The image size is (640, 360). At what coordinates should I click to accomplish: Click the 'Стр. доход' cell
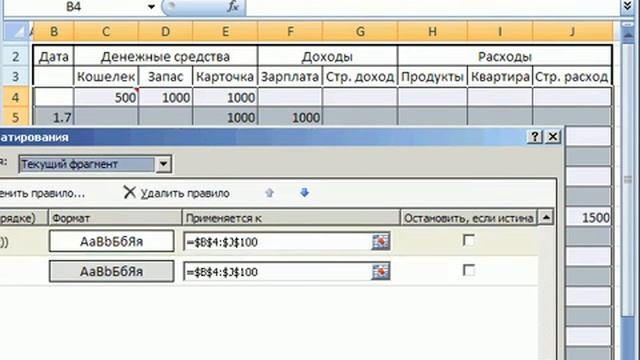coord(360,76)
